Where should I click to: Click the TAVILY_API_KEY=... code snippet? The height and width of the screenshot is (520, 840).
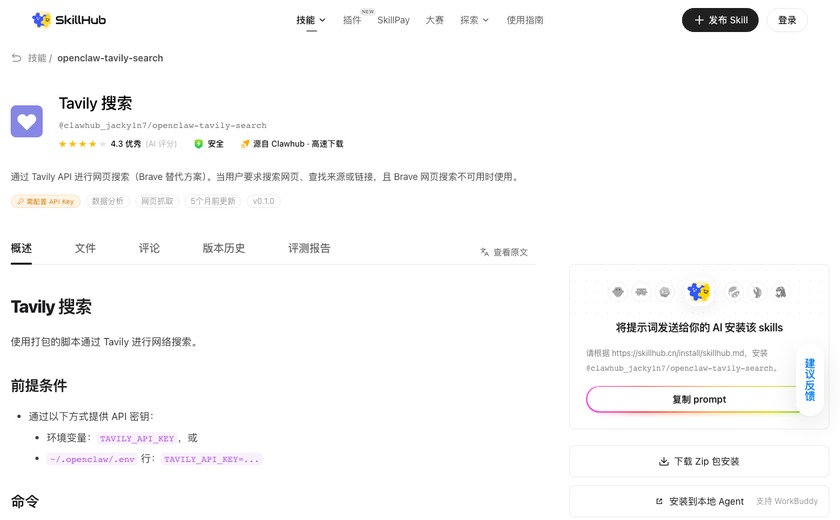pyautogui.click(x=212, y=459)
